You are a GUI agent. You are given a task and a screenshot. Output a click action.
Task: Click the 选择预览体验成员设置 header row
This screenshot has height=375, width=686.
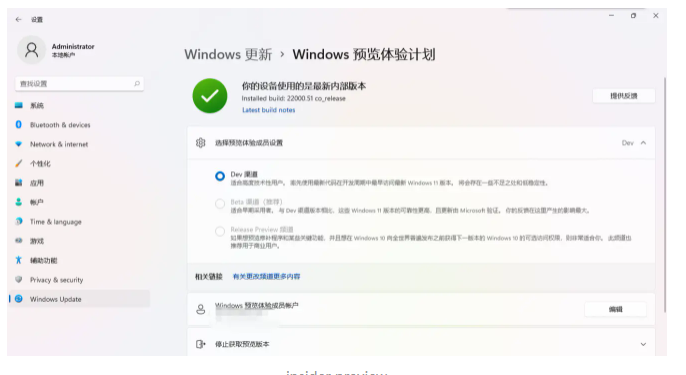click(421, 143)
